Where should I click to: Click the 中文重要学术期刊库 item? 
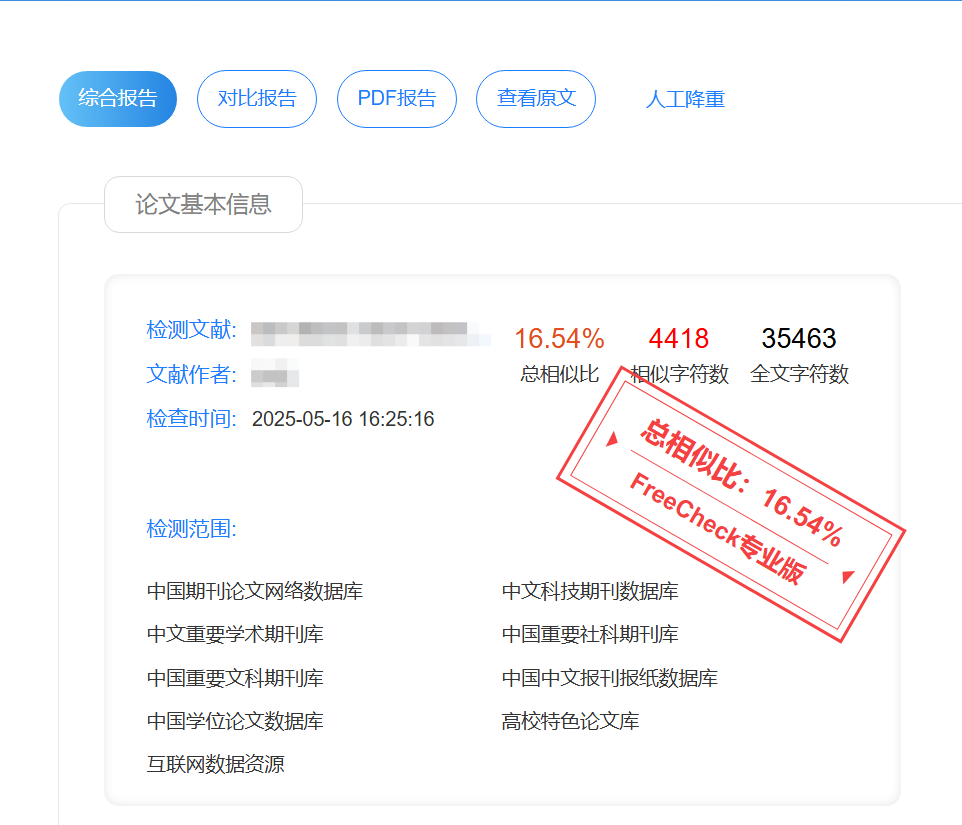click(233, 634)
